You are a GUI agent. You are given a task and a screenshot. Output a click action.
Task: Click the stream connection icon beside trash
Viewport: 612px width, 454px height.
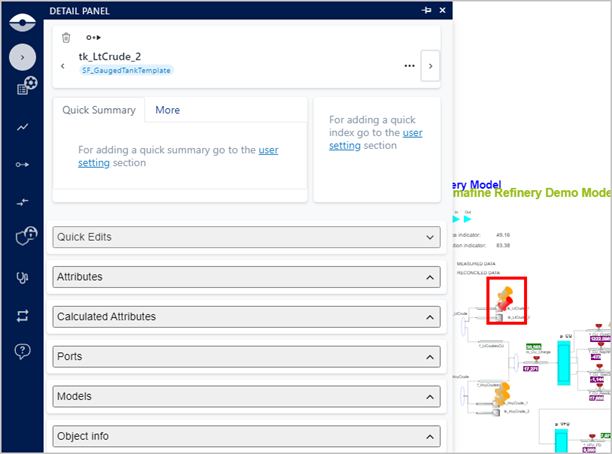(x=94, y=37)
